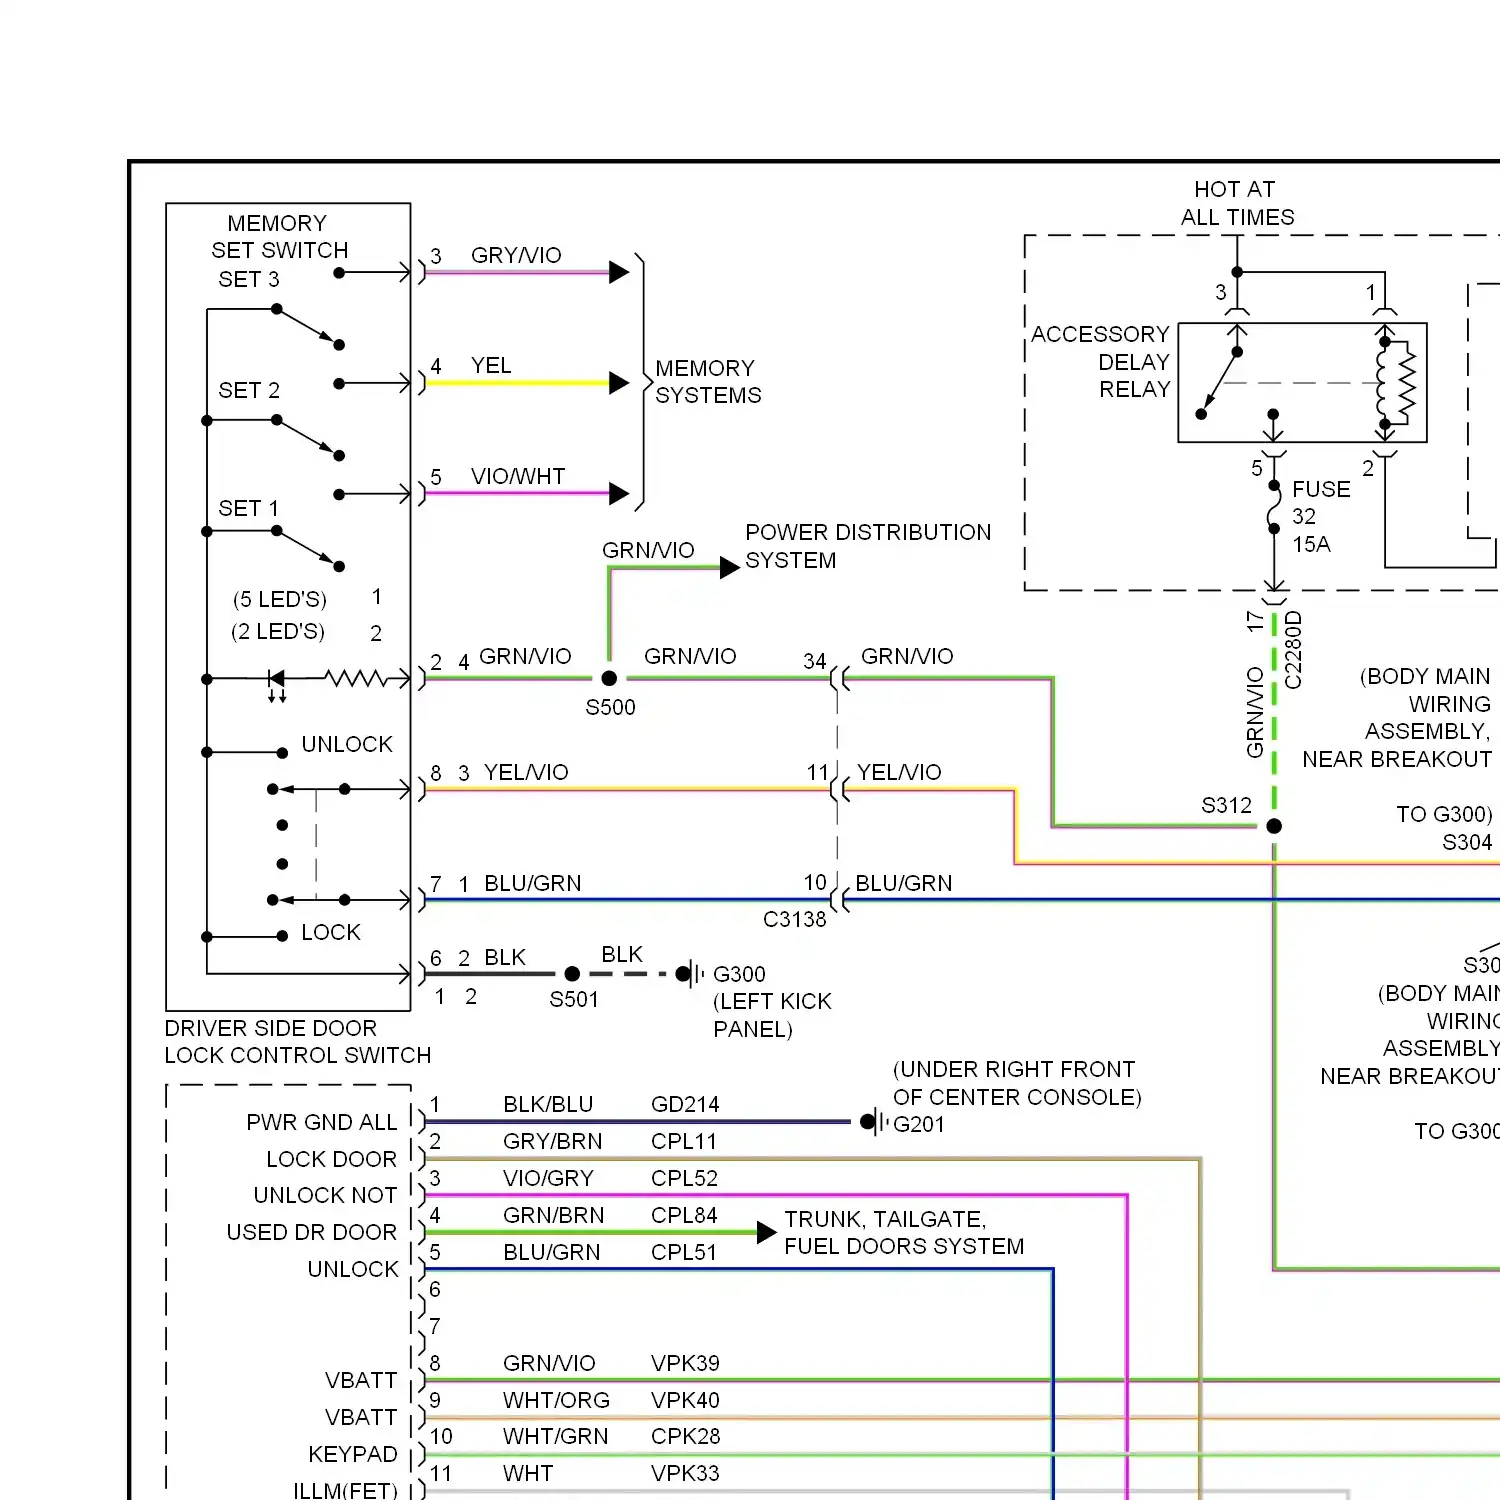The width and height of the screenshot is (1500, 1500).
Task: Click the CPK28 circuit code
Action: click(685, 1436)
